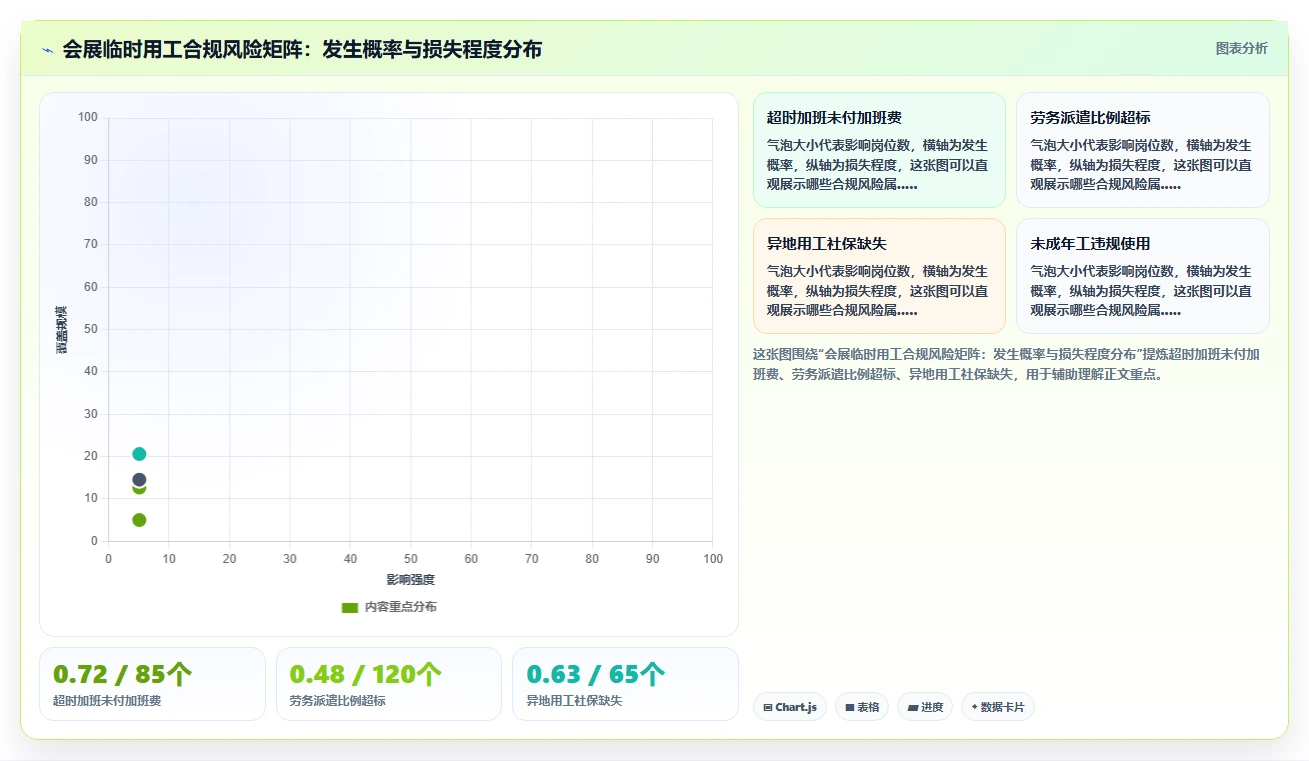Click the lightning icon beside the title
The image size is (1309, 761).
click(x=47, y=50)
